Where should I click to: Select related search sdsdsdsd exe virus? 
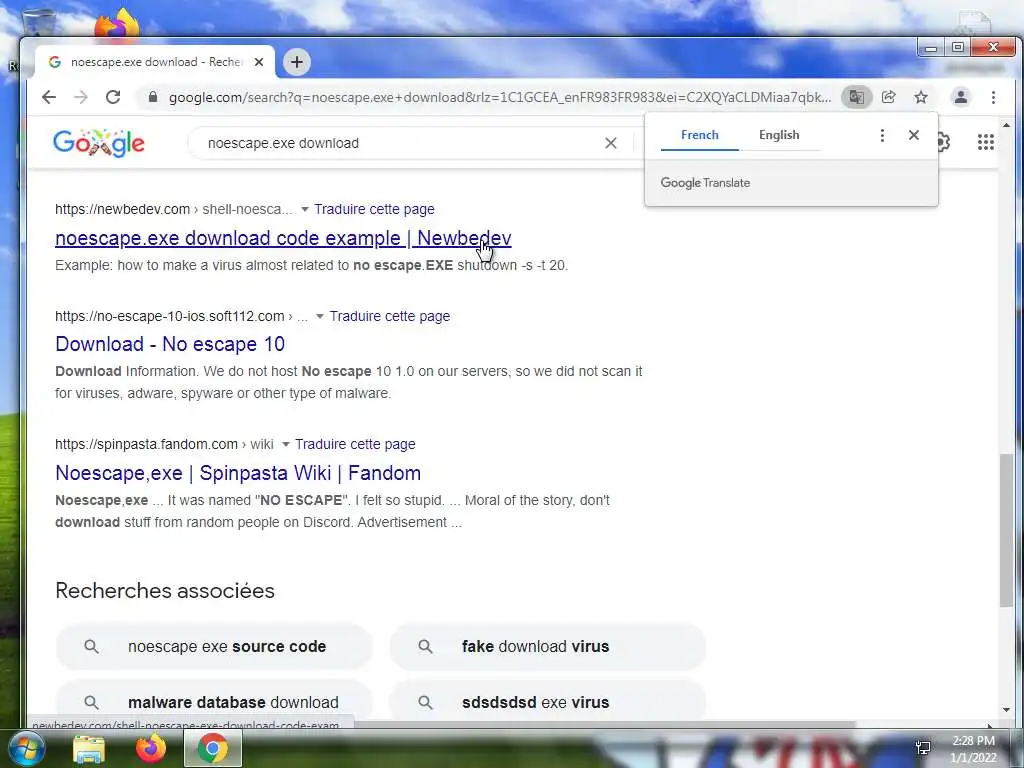click(x=548, y=702)
